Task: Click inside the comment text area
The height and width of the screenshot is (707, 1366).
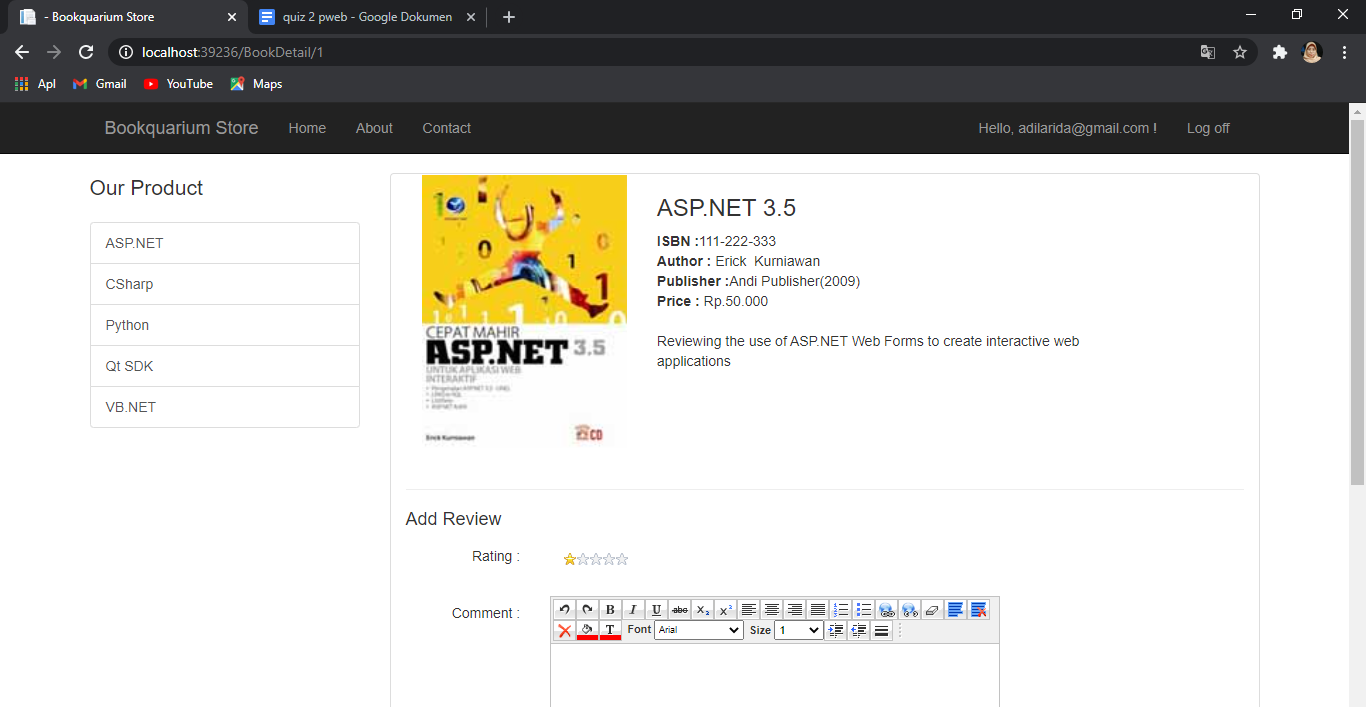Action: (x=775, y=675)
